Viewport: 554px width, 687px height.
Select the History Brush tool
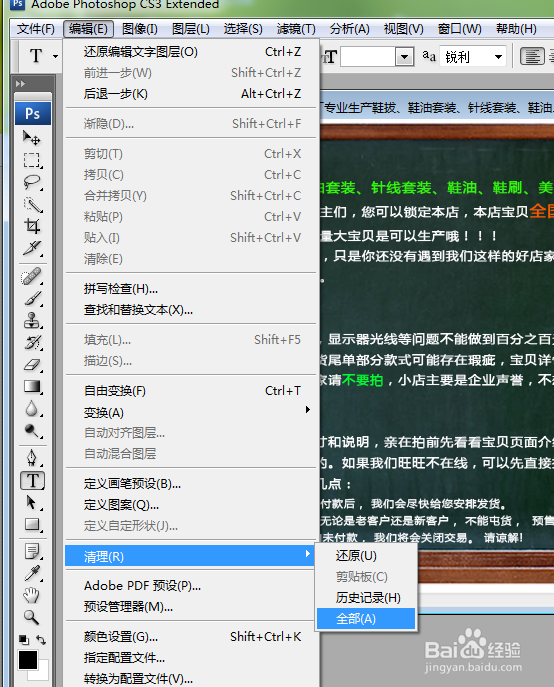click(x=32, y=343)
